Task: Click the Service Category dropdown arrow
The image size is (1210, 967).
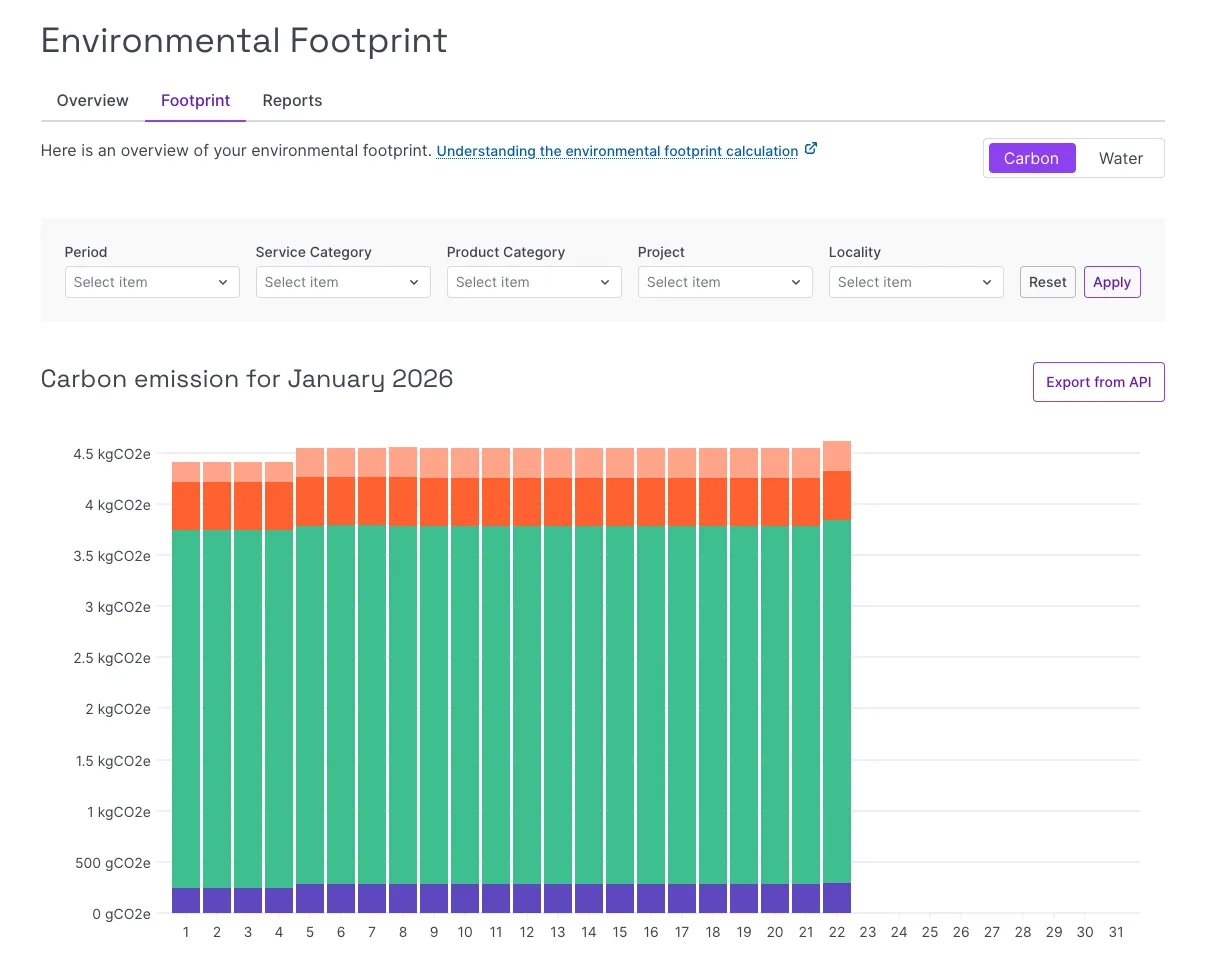Action: (415, 282)
